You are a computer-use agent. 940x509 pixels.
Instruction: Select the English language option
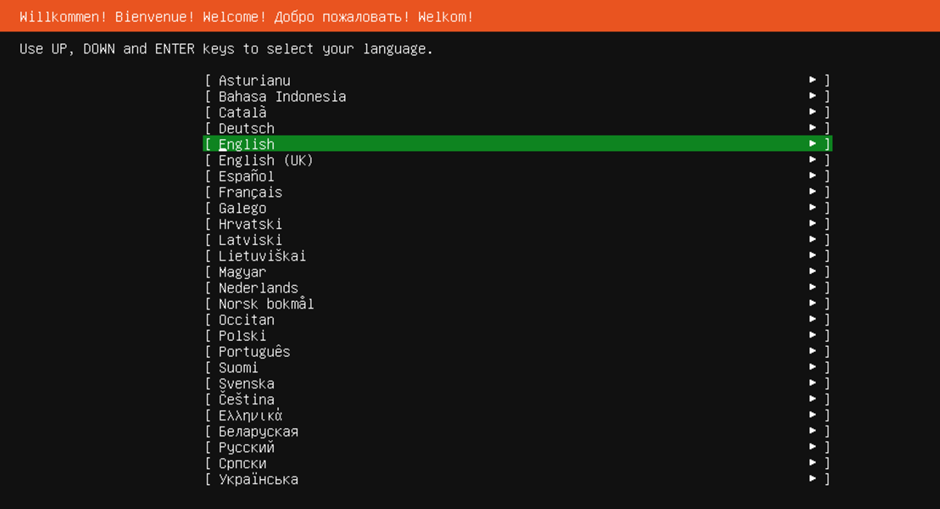(246, 144)
